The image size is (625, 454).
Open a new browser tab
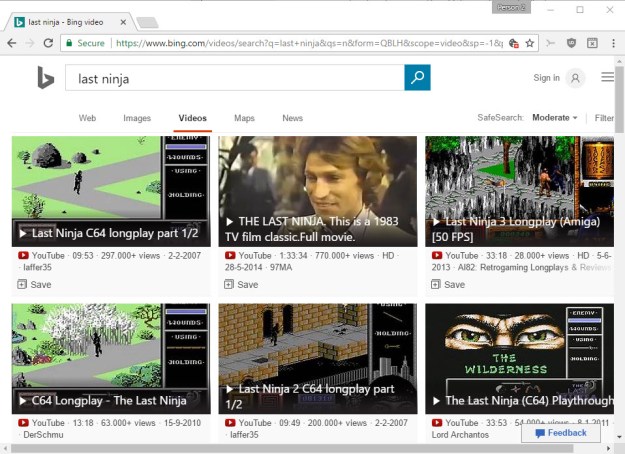[147, 22]
